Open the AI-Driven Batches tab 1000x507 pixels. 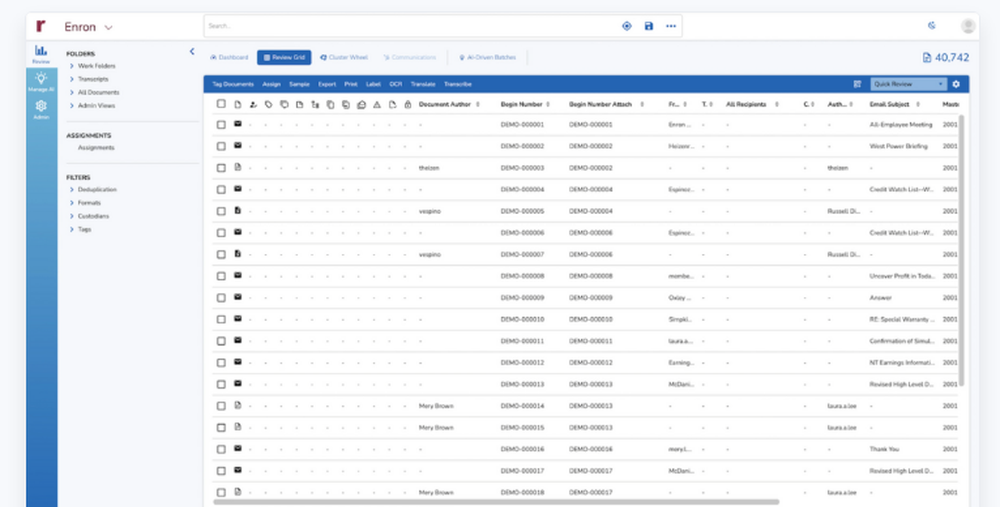[488, 57]
